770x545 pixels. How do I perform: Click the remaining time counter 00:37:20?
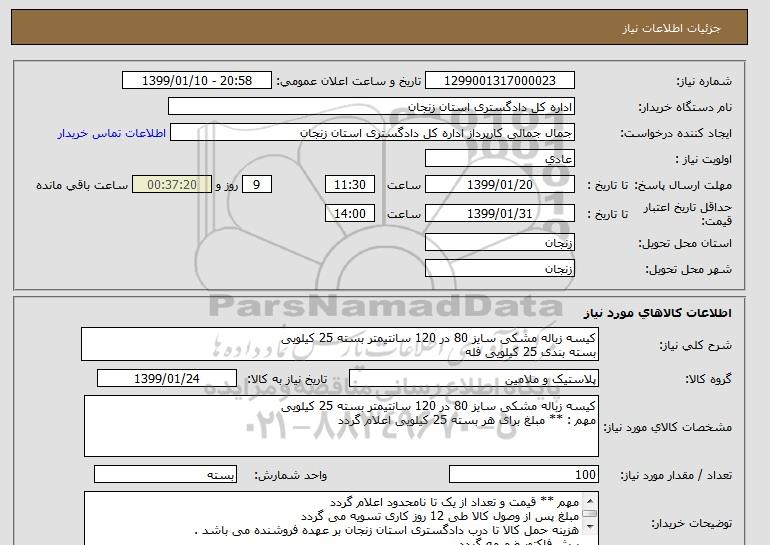click(172, 185)
